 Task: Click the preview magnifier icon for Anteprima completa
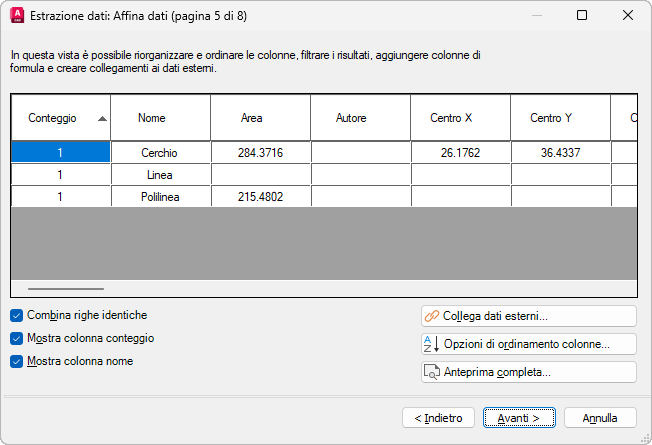(432, 372)
